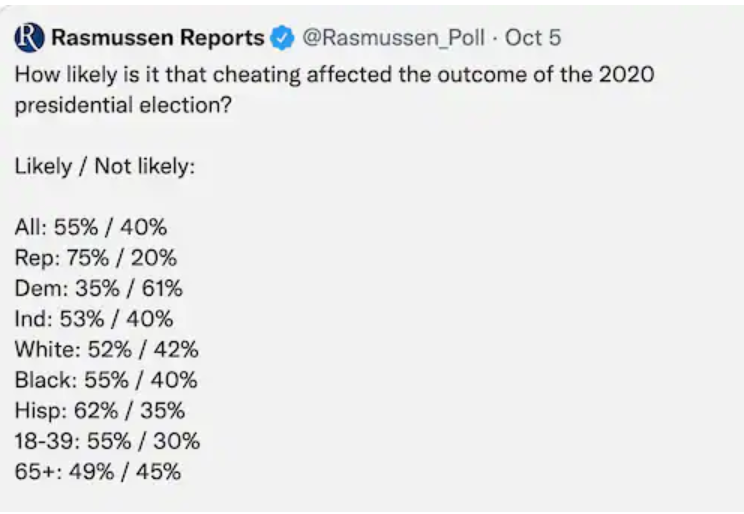
Task: Click the "presidential election?" text line
Action: [123, 106]
